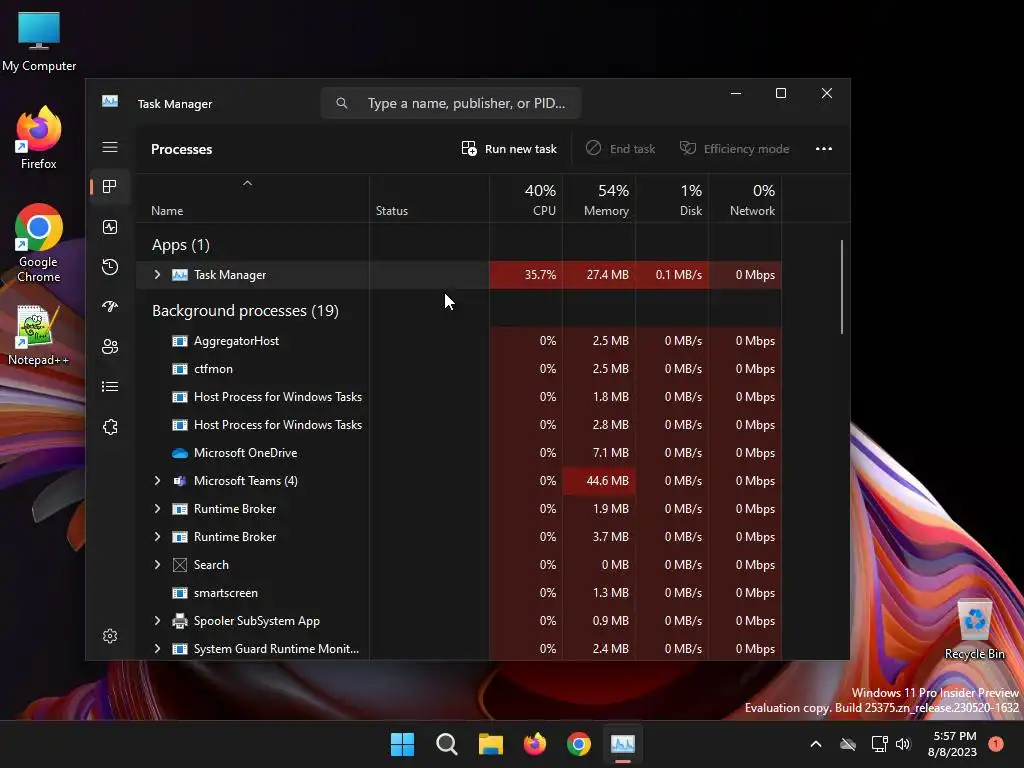Click the network tray icon
1024x768 pixels.
(x=879, y=744)
